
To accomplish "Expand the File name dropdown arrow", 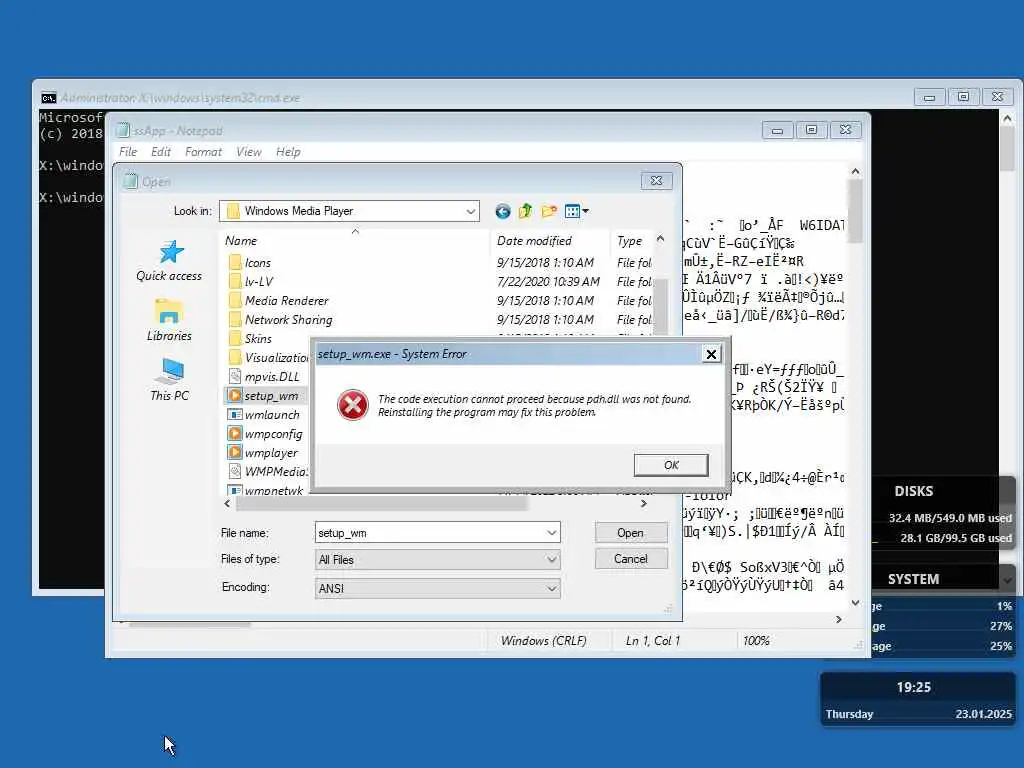I will pos(552,533).
